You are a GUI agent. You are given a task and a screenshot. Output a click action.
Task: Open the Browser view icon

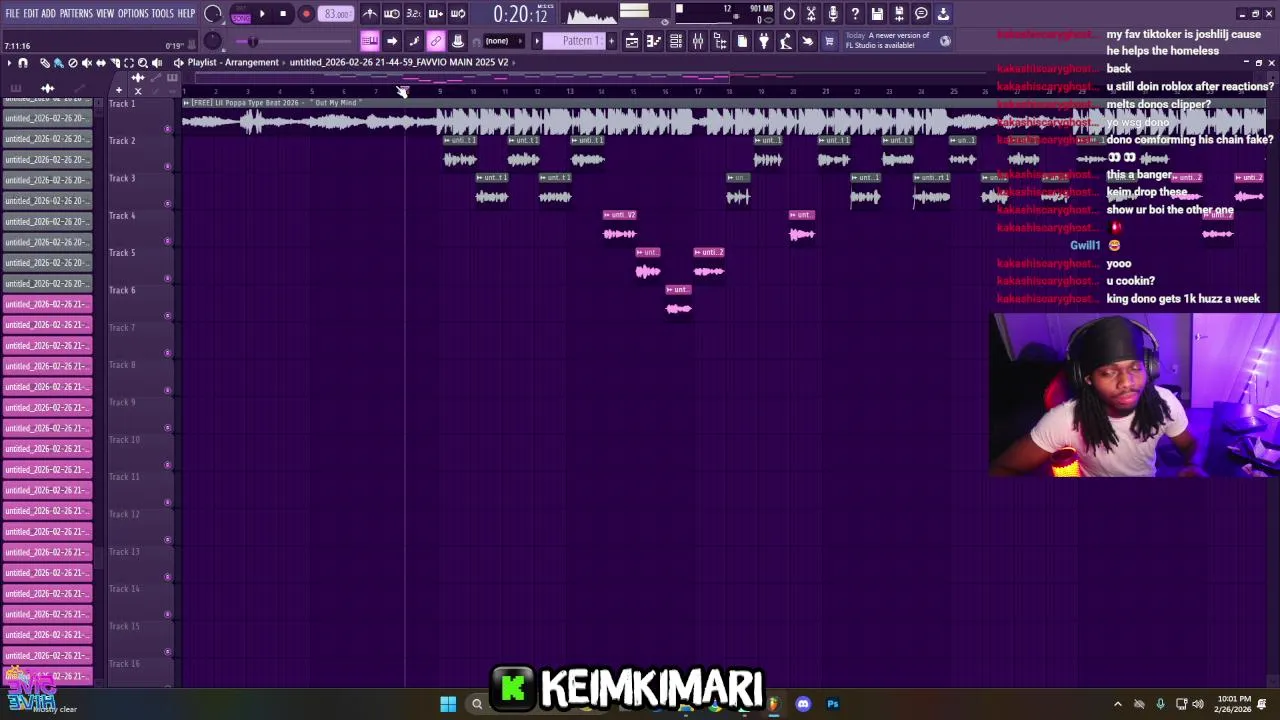pyautogui.click(x=720, y=41)
